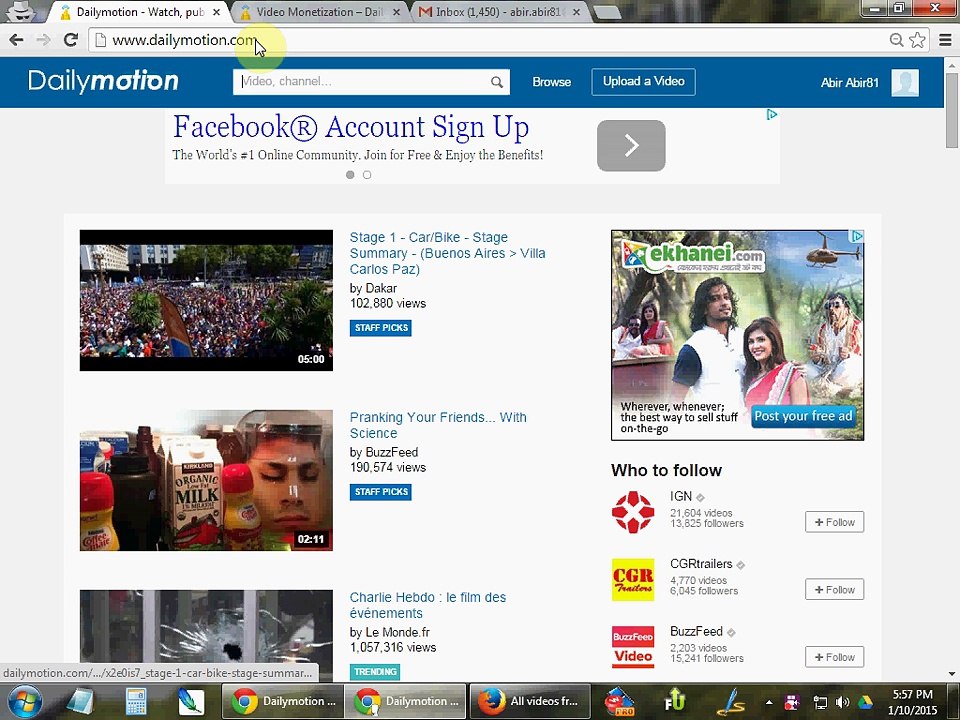This screenshot has height=720, width=960.
Task: Click the Upload a Video button
Action: click(643, 81)
